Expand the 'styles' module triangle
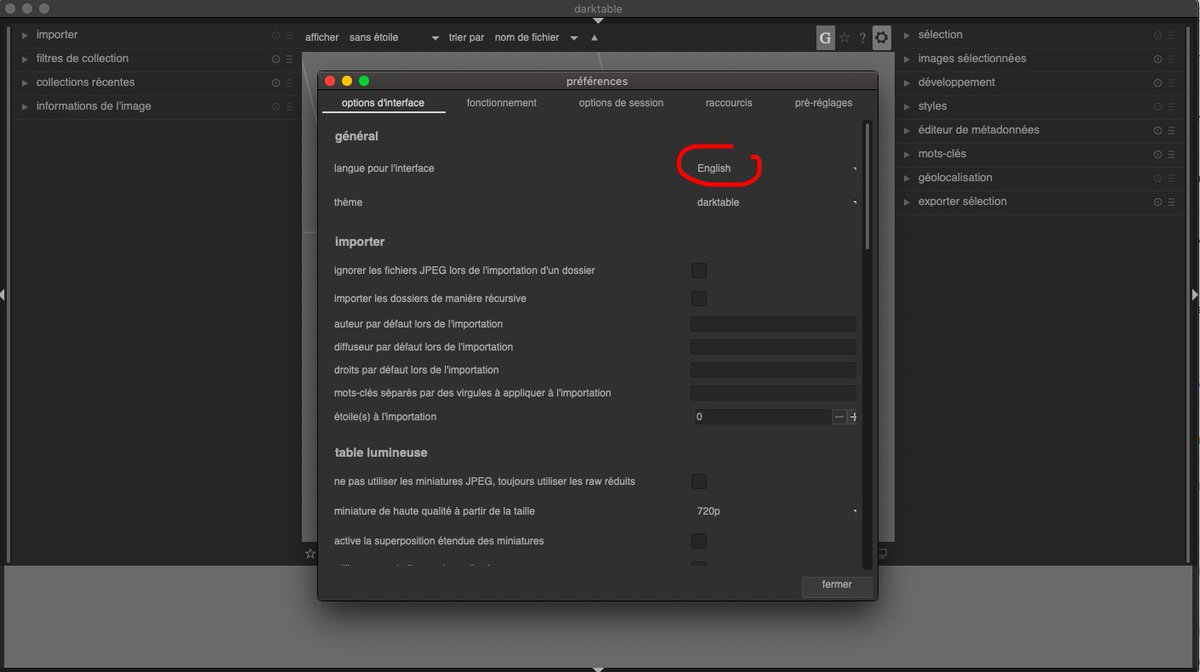1200x672 pixels. coord(907,106)
